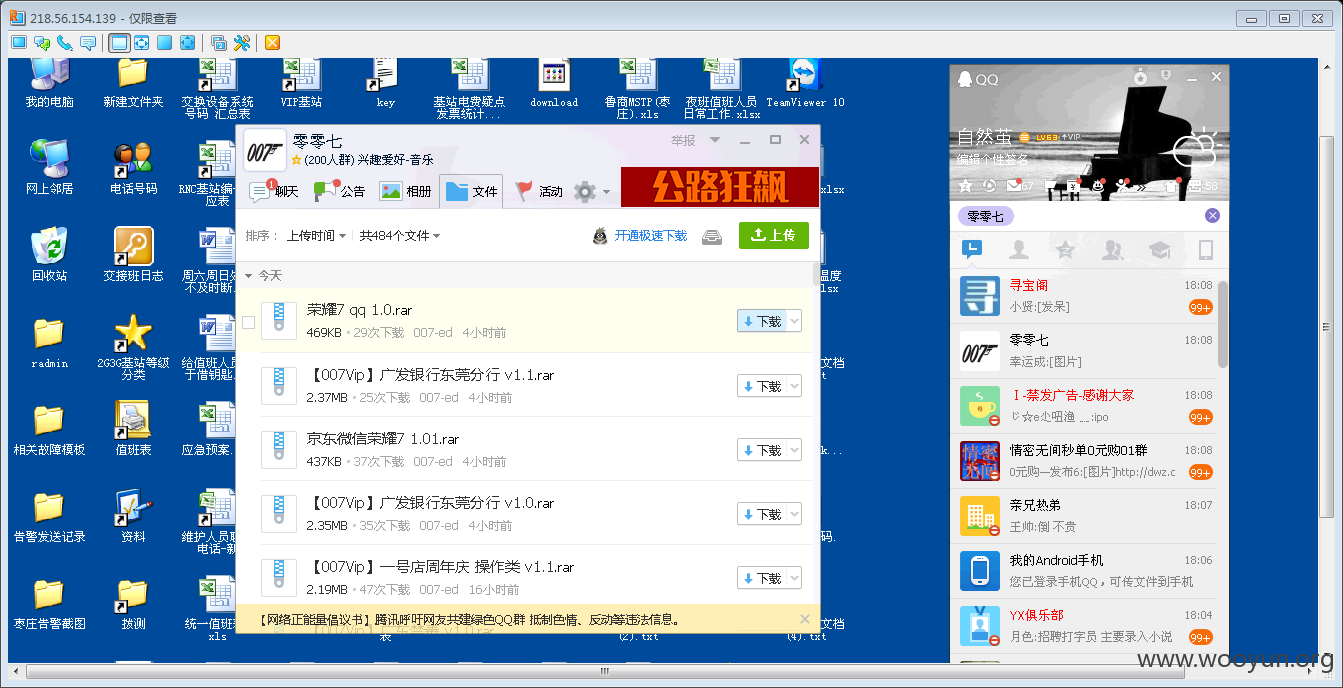Screen dimensions: 1343x688
Task: Click 举报 in the group window title
Action: tap(683, 141)
